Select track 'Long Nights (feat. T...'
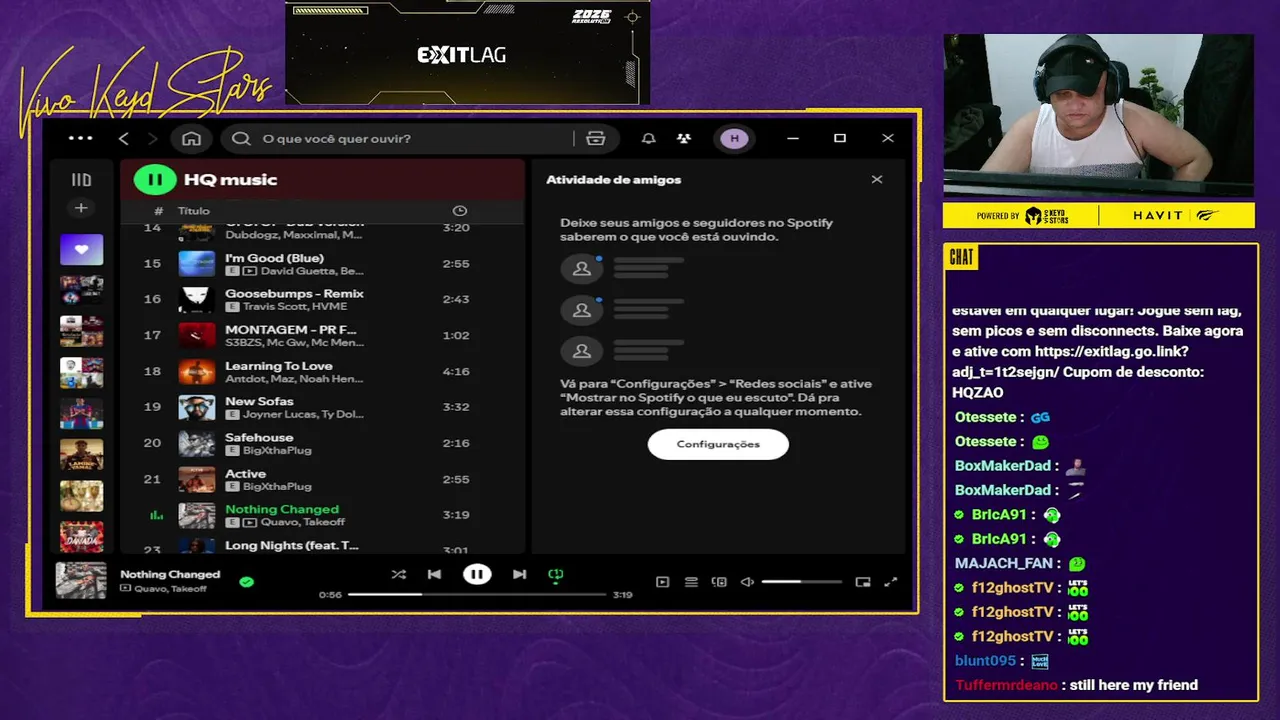Image resolution: width=1280 pixels, height=720 pixels. (x=322, y=546)
